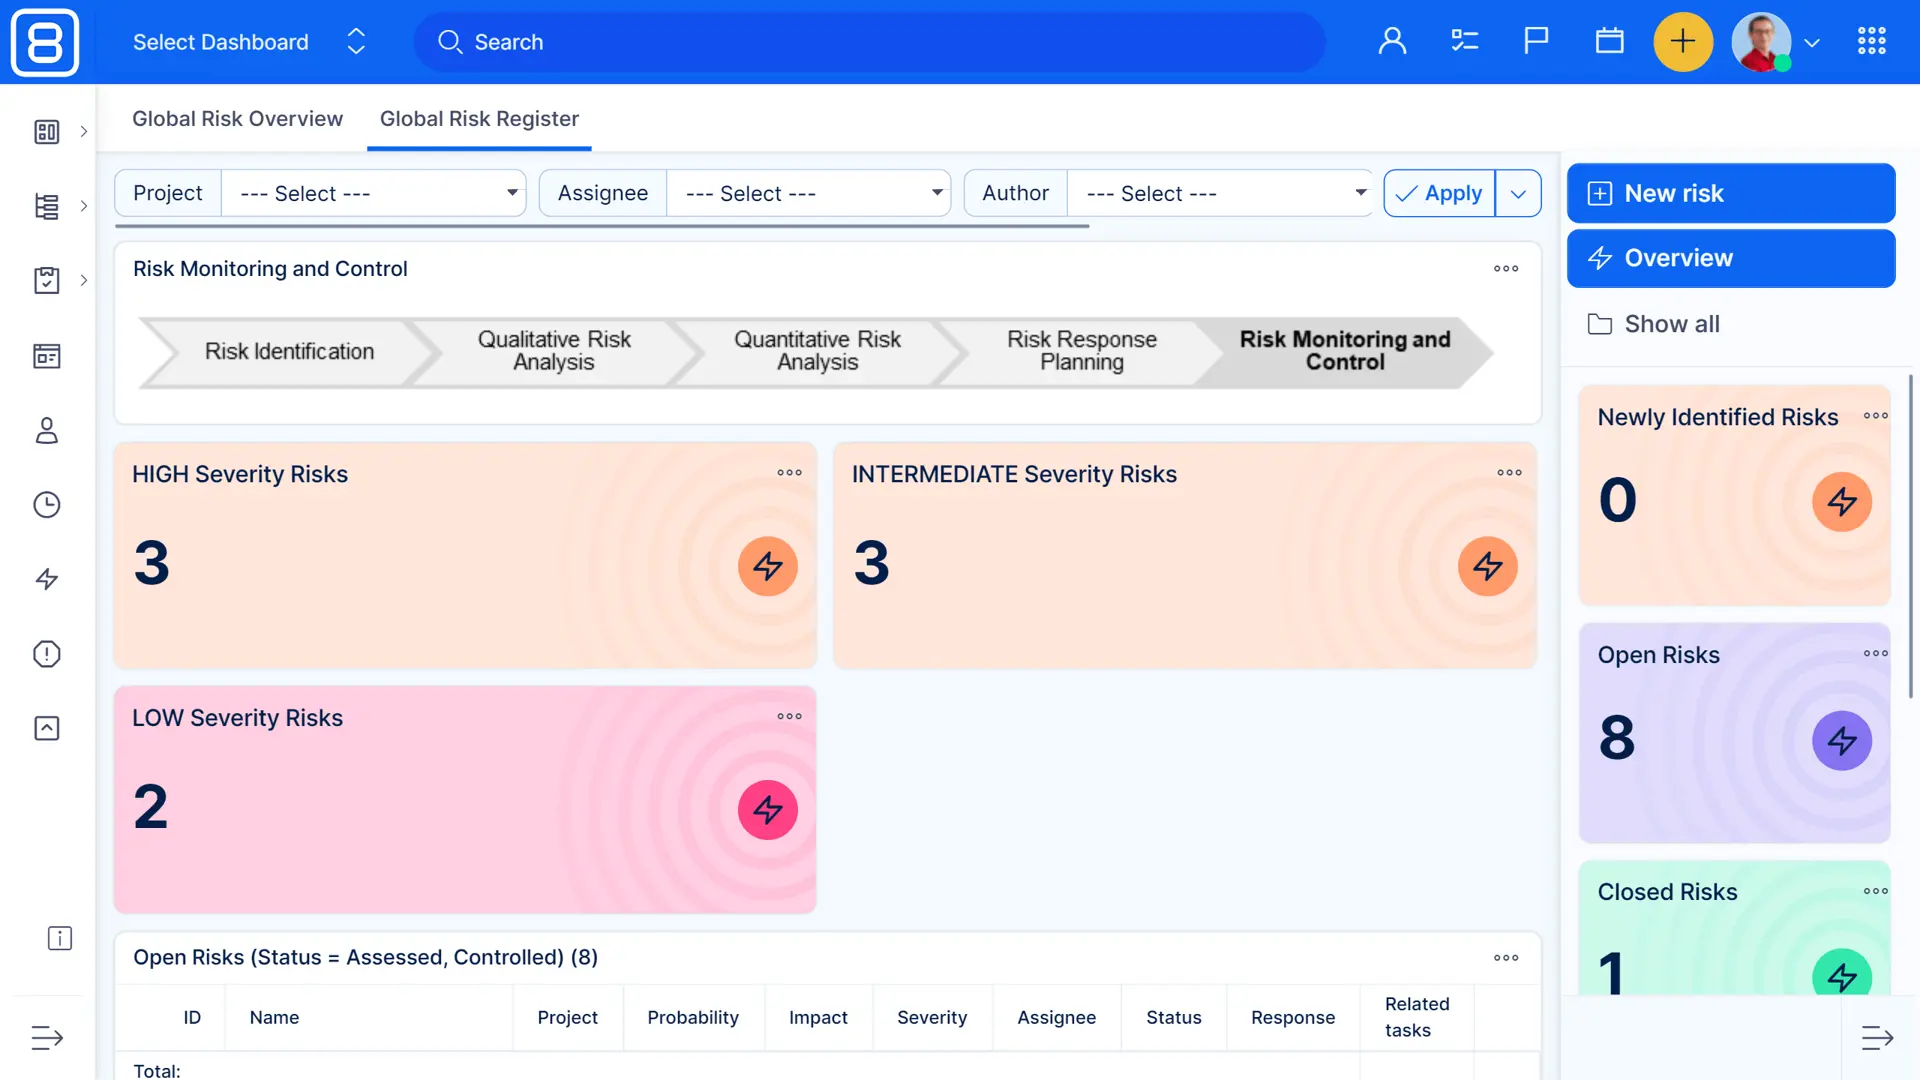Click the purple bolt on Open Risks card

tap(1841, 741)
